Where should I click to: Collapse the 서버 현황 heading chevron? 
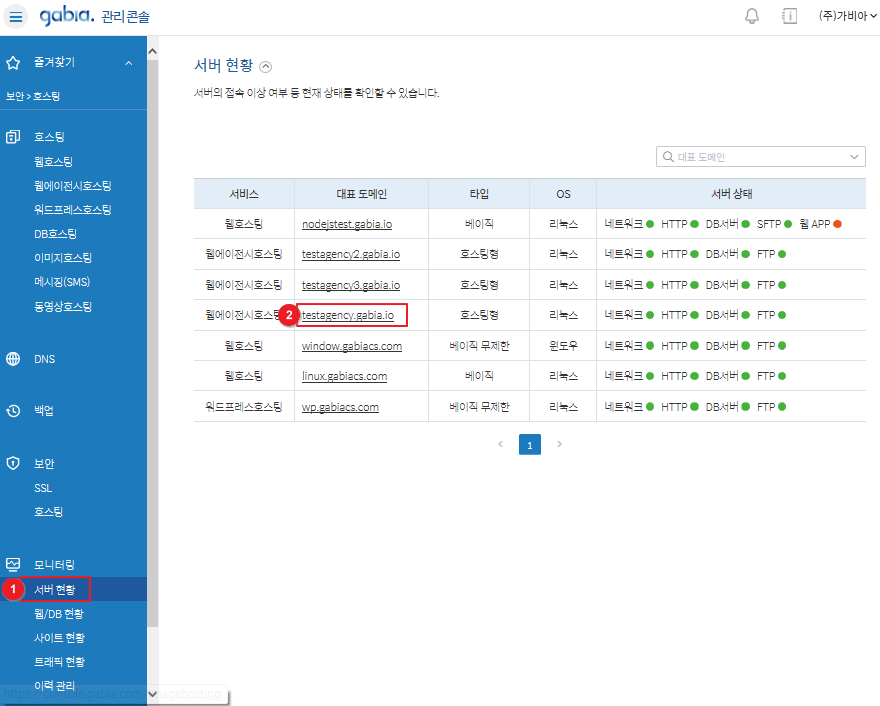(265, 67)
